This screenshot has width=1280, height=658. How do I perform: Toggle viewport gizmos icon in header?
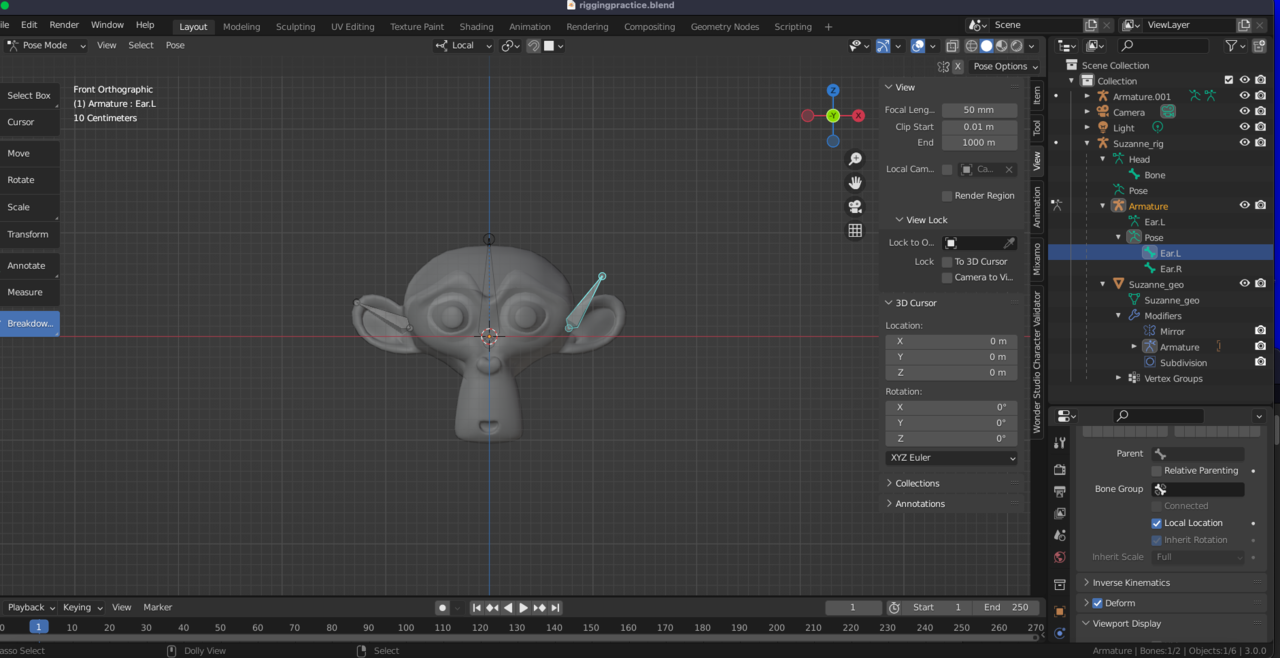(x=883, y=45)
